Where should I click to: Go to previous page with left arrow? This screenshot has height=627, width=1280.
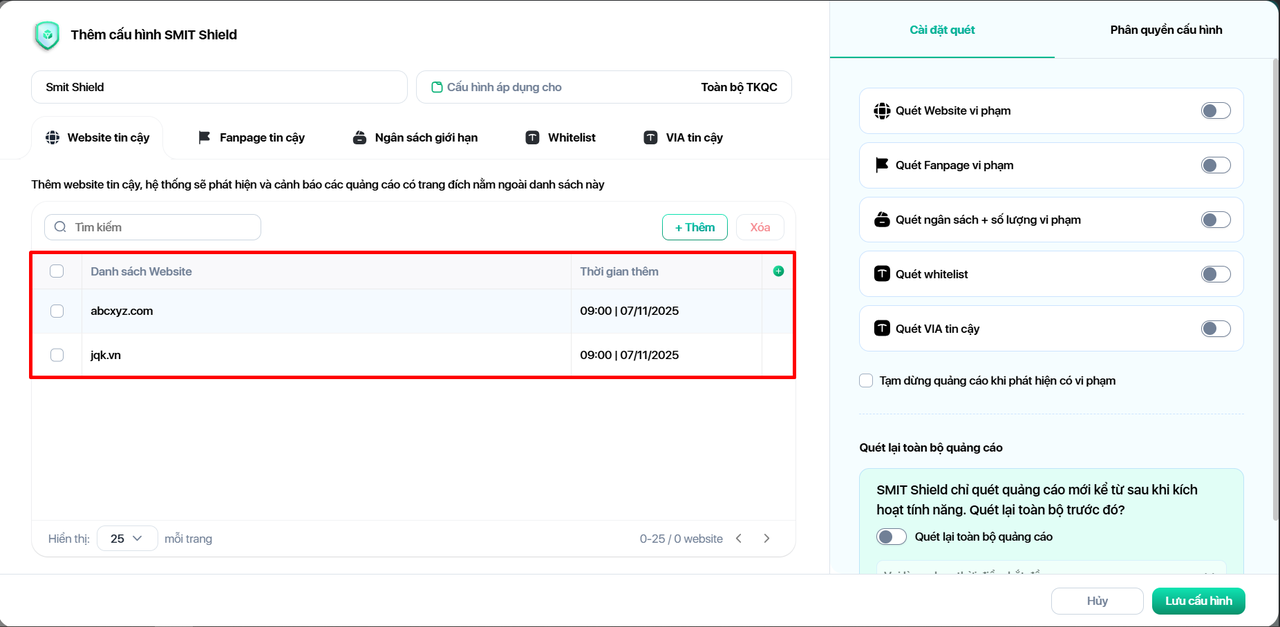739,538
